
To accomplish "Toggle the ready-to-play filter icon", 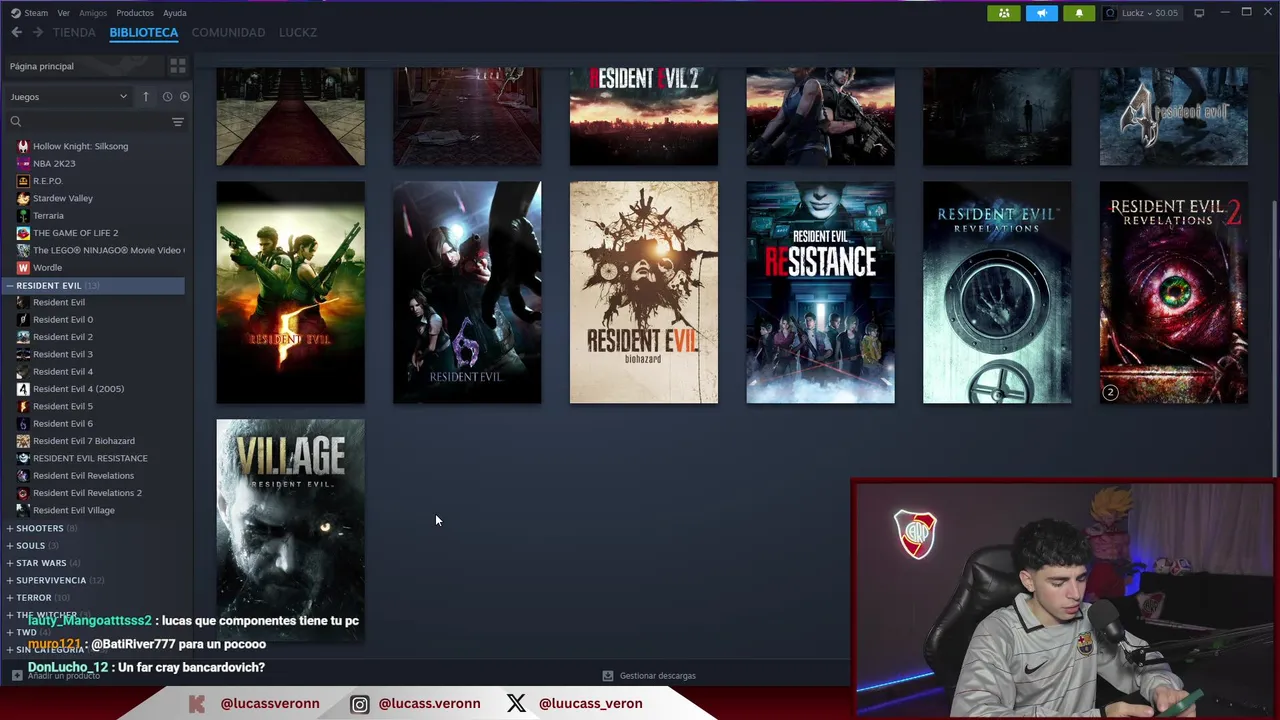I will click(184, 97).
